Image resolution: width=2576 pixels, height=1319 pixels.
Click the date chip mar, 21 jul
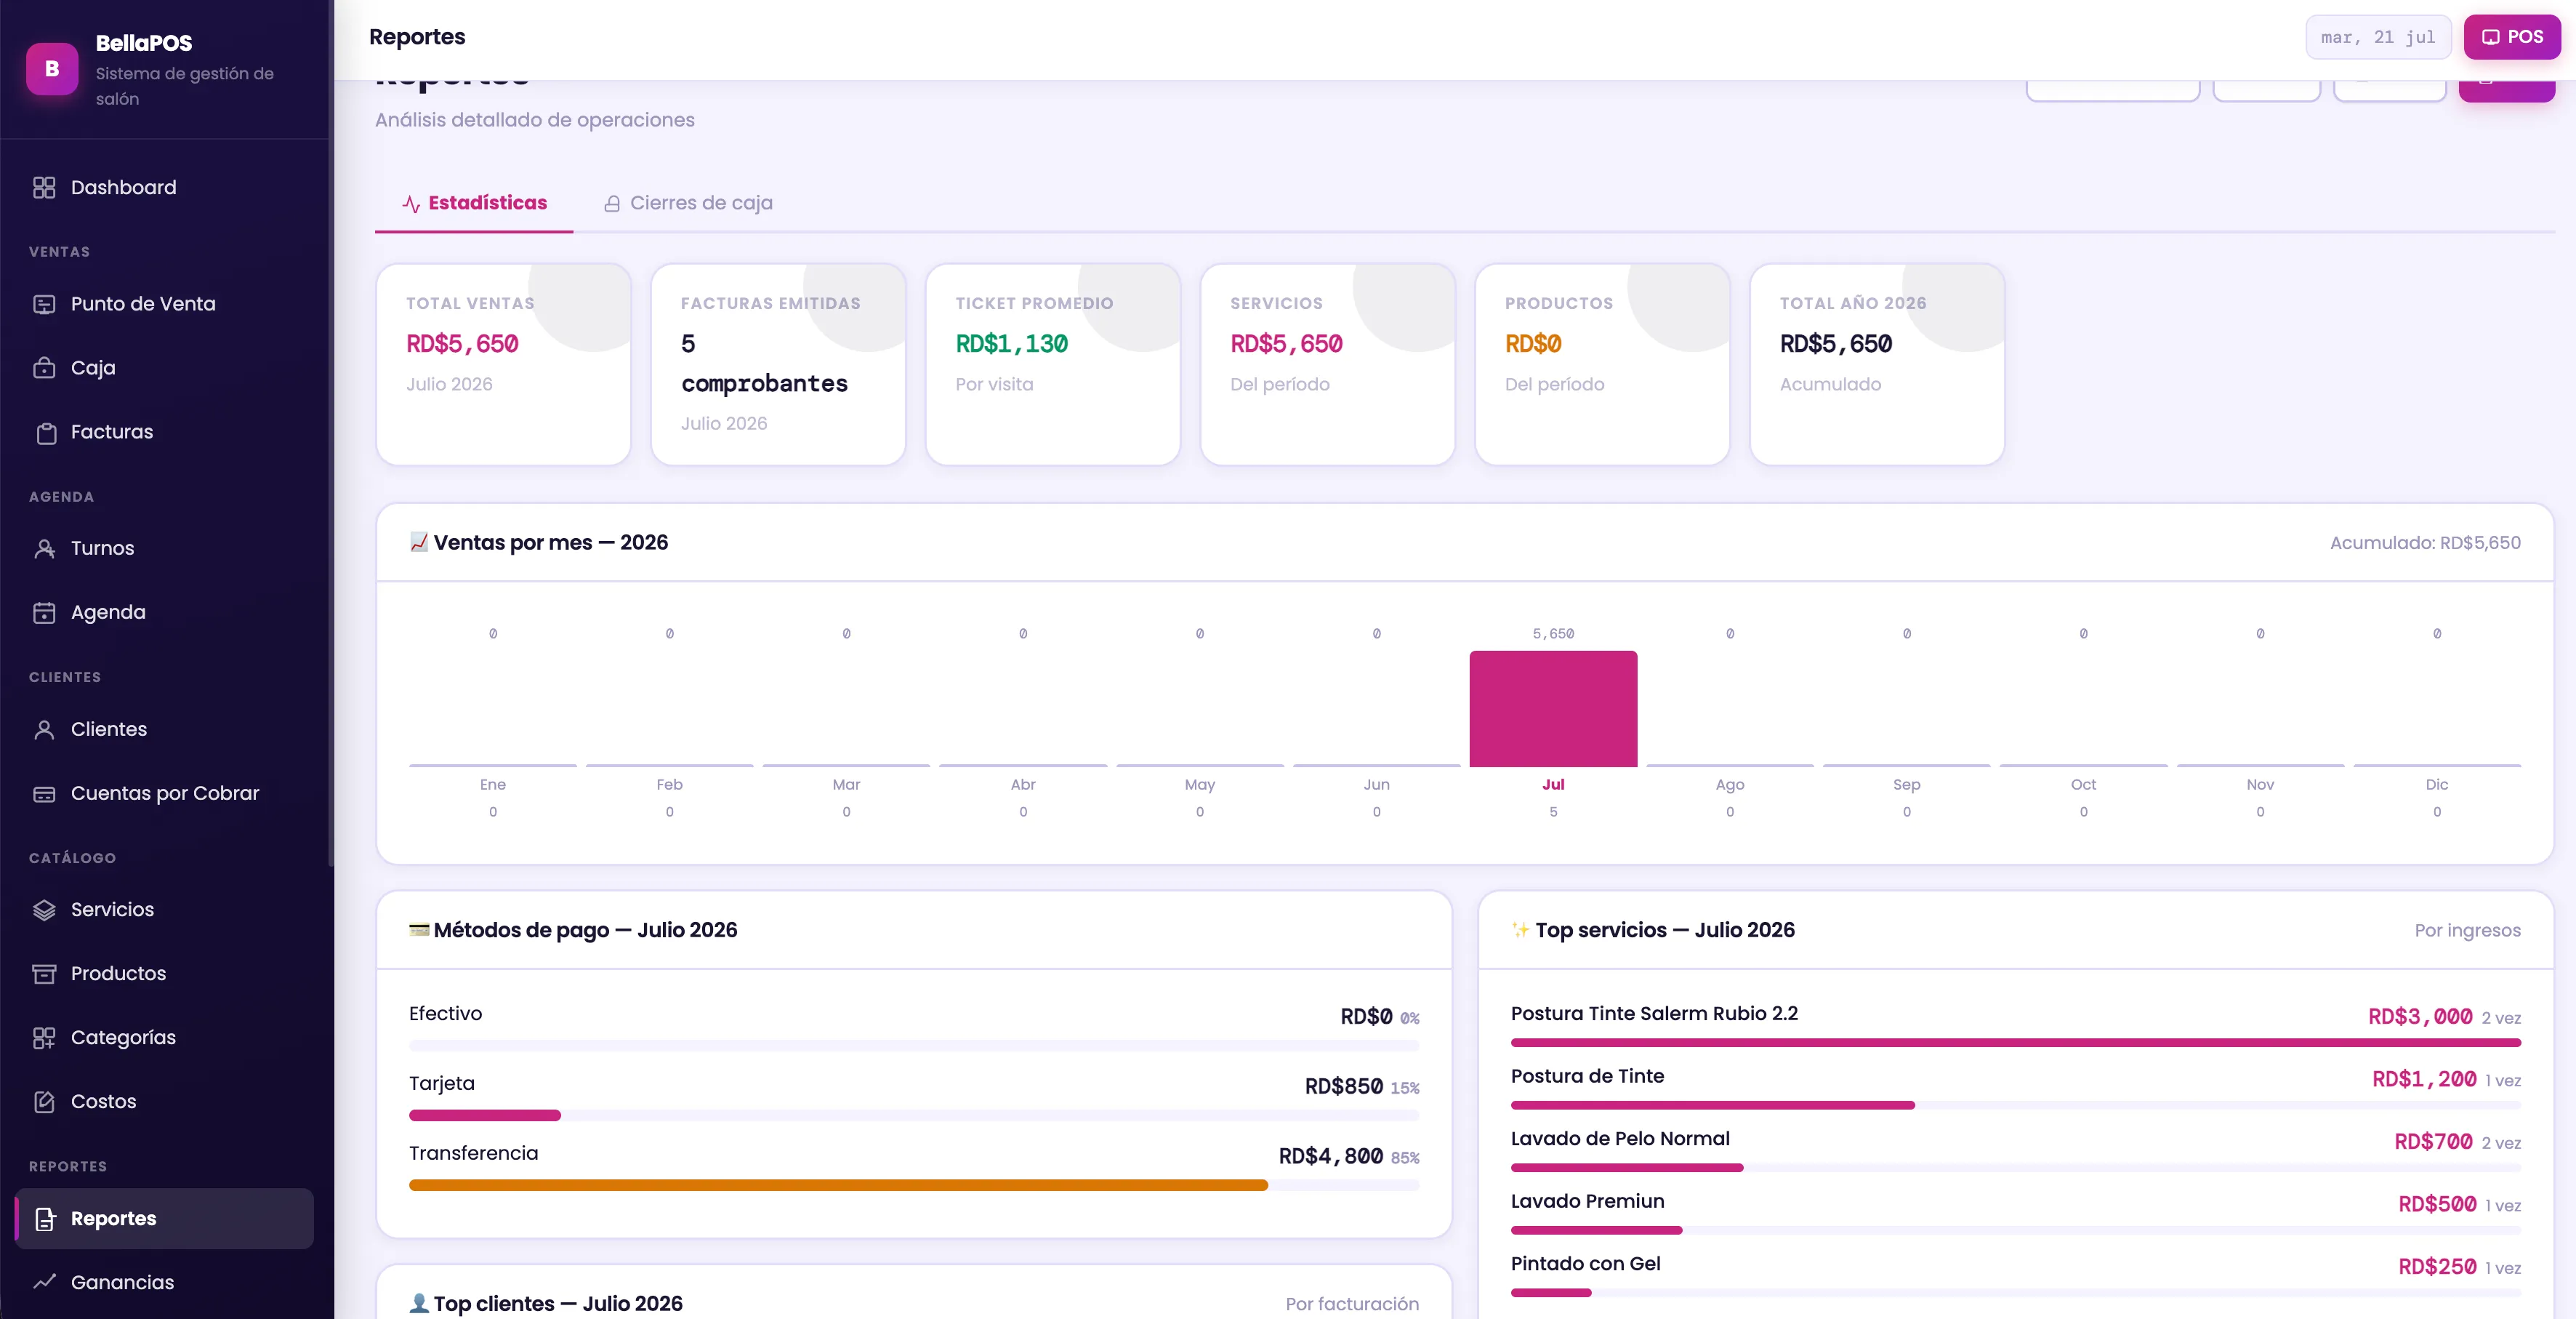(x=2378, y=37)
